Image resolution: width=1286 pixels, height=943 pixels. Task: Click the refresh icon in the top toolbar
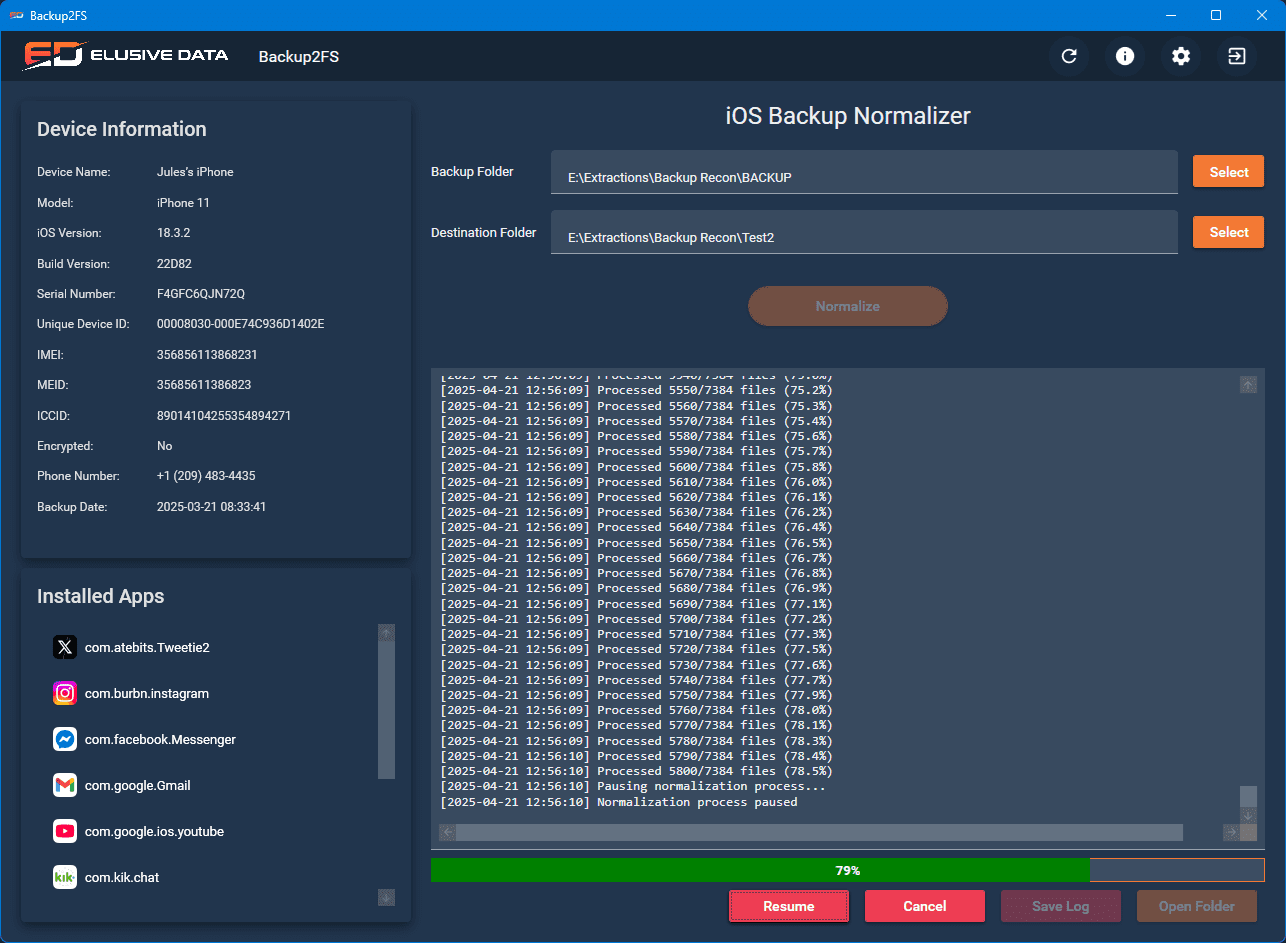(x=1069, y=56)
